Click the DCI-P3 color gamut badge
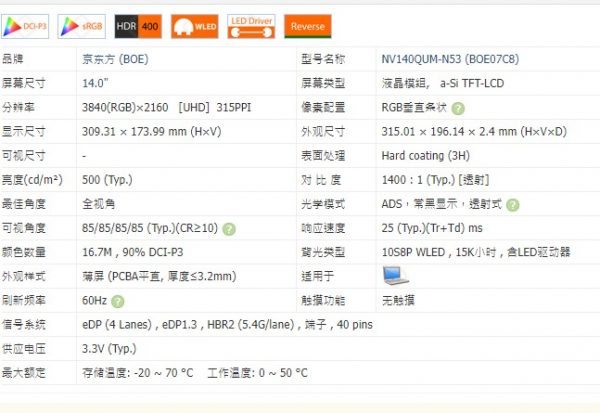 (25, 26)
